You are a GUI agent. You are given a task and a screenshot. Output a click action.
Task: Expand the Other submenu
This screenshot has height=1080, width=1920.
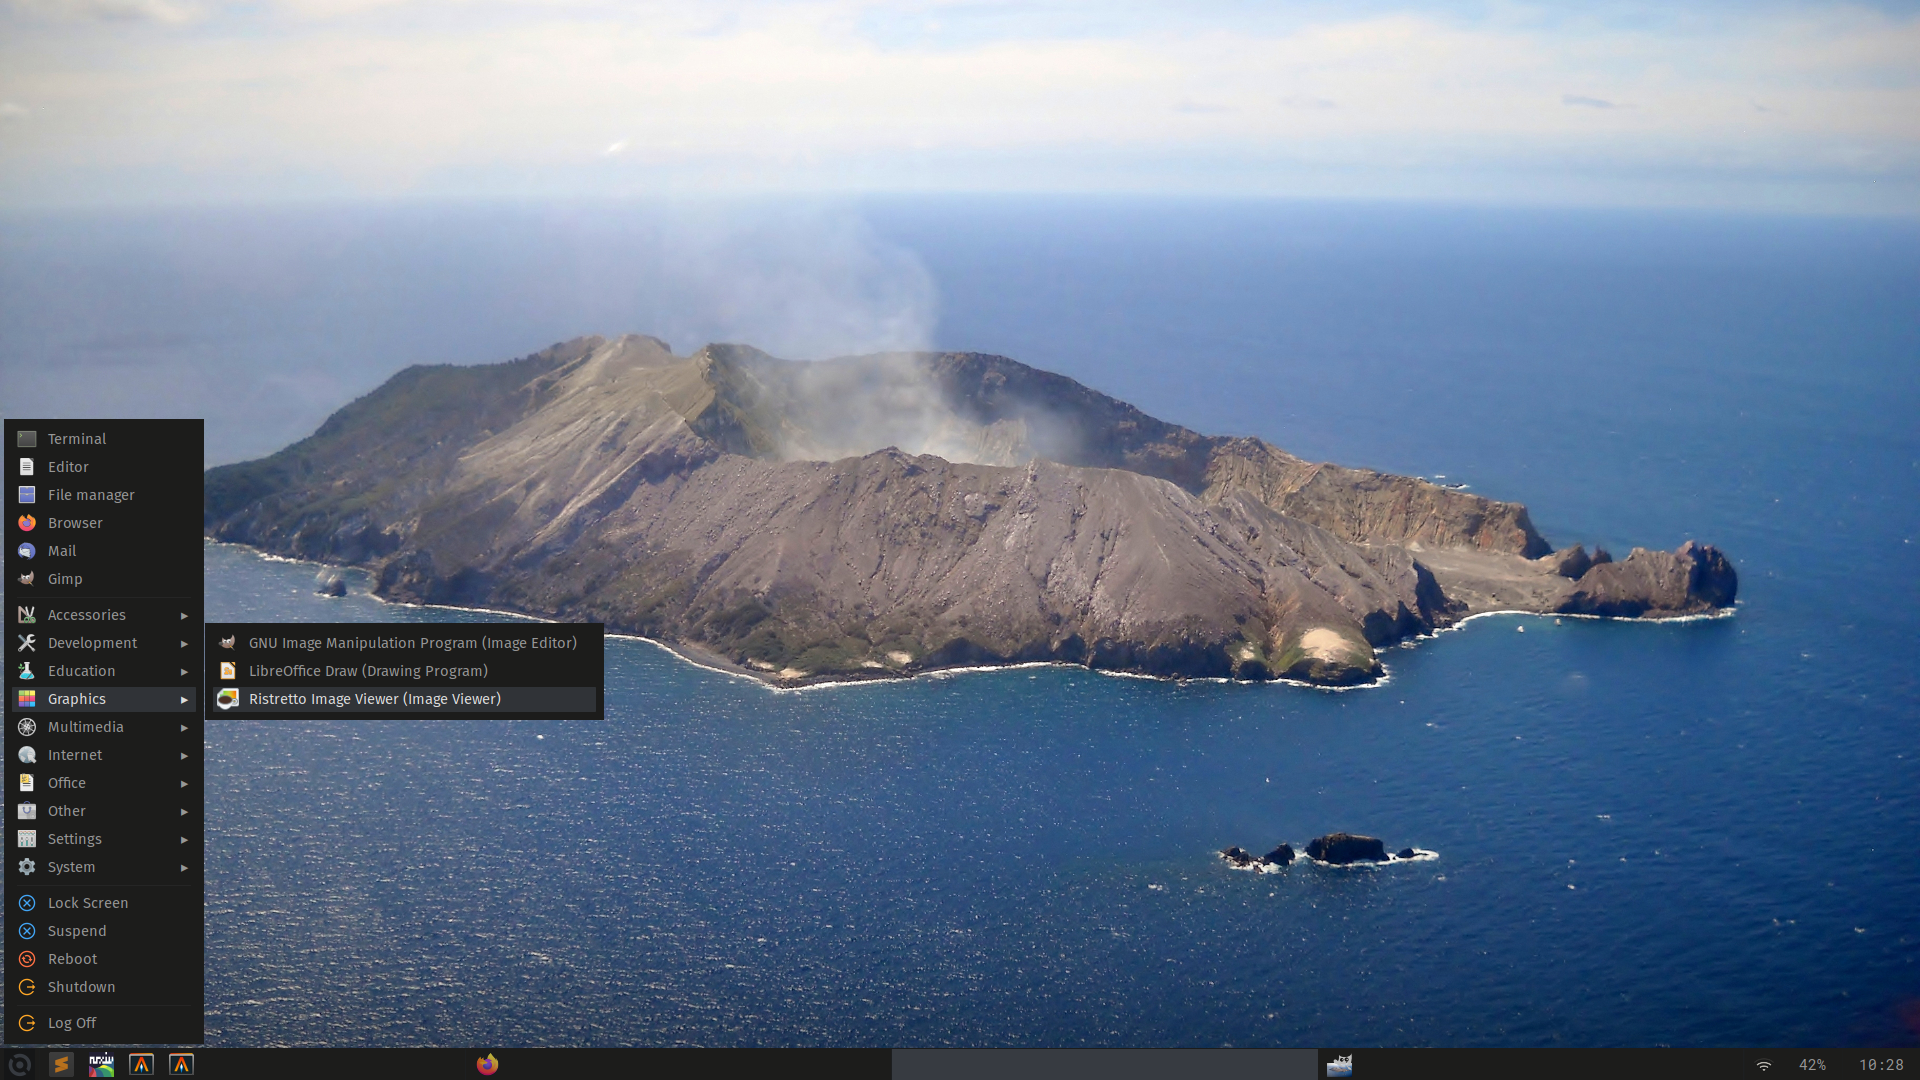click(x=104, y=811)
